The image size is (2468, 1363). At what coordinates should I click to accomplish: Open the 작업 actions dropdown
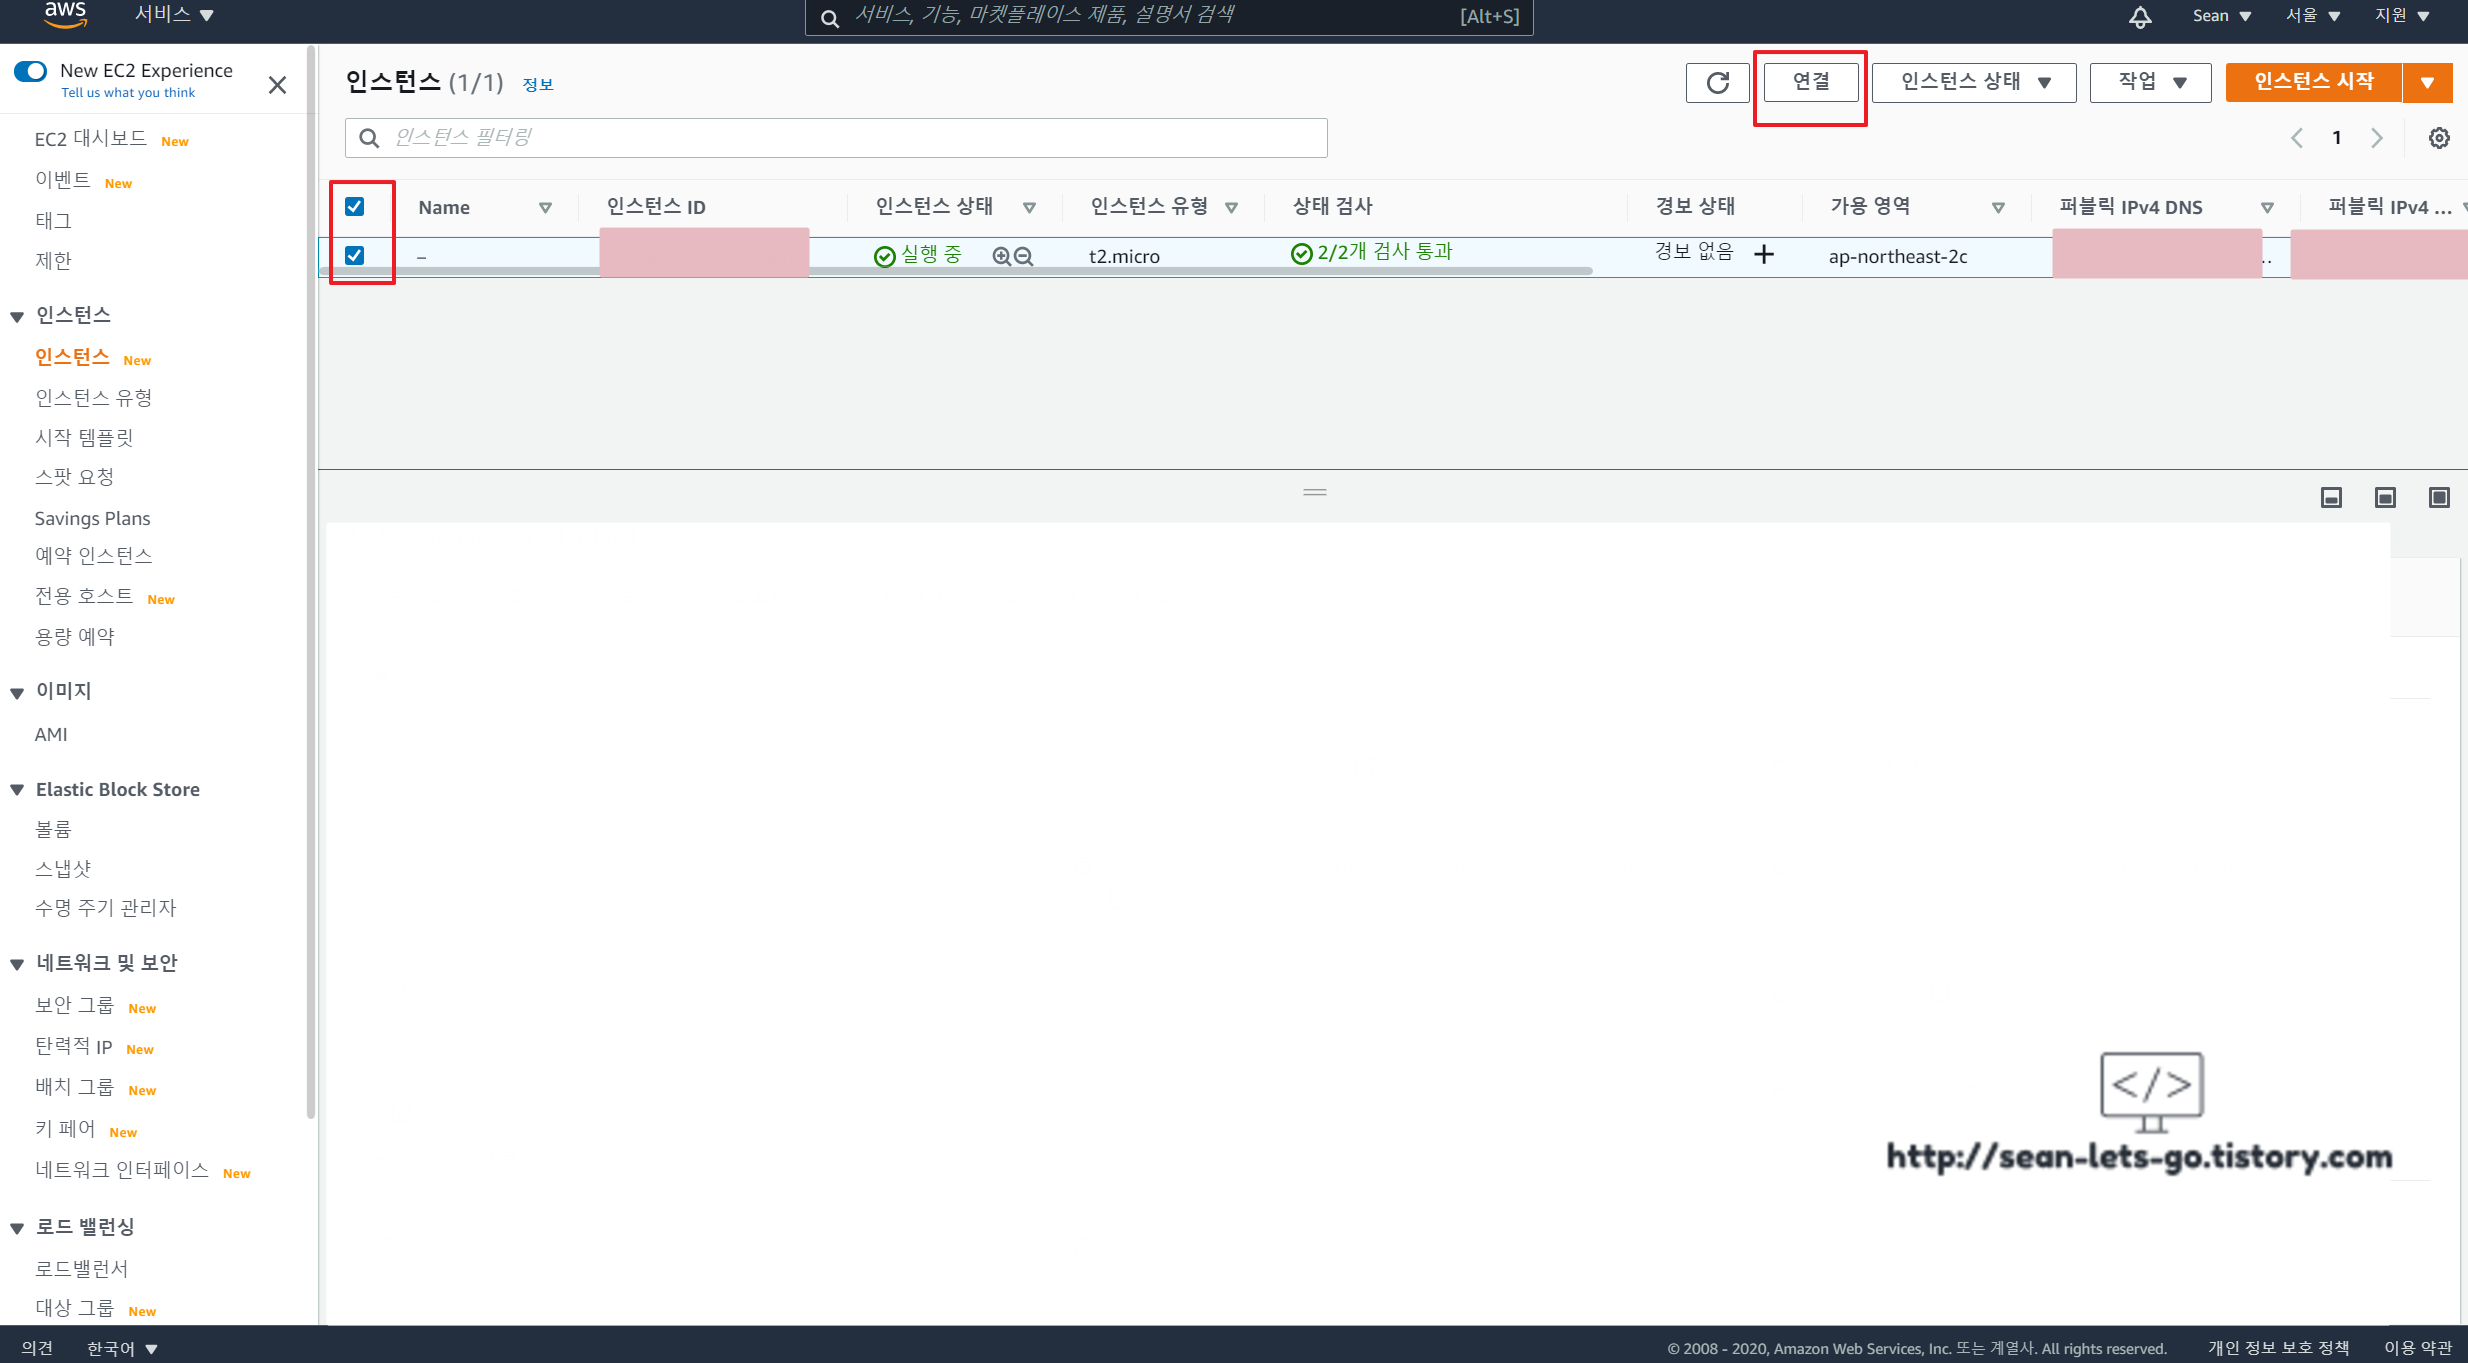2150,82
